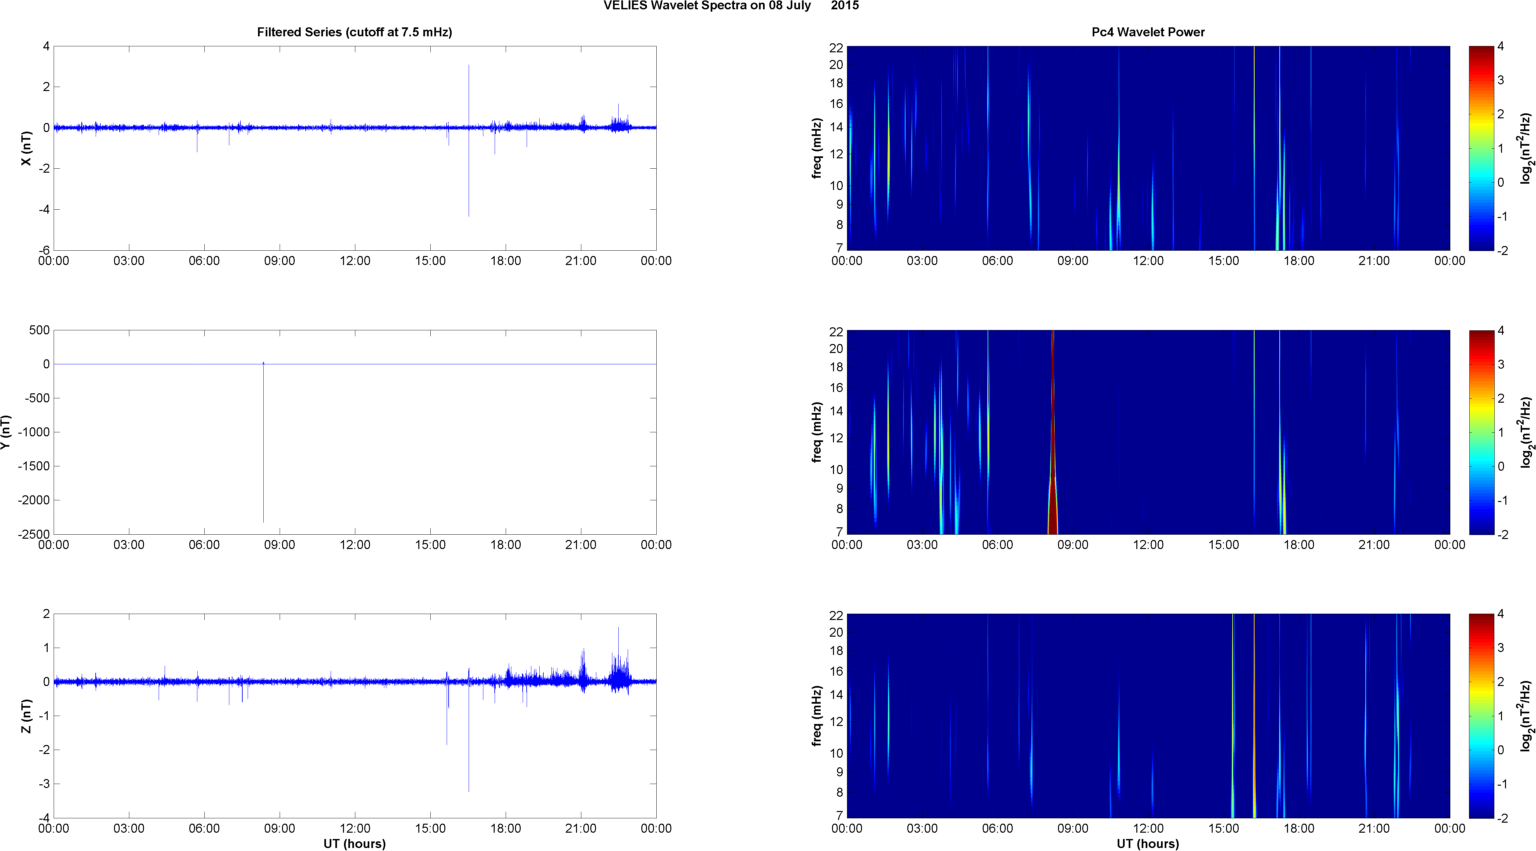Click the X (nT) axis label
The image size is (1536, 851).
[x=27, y=148]
